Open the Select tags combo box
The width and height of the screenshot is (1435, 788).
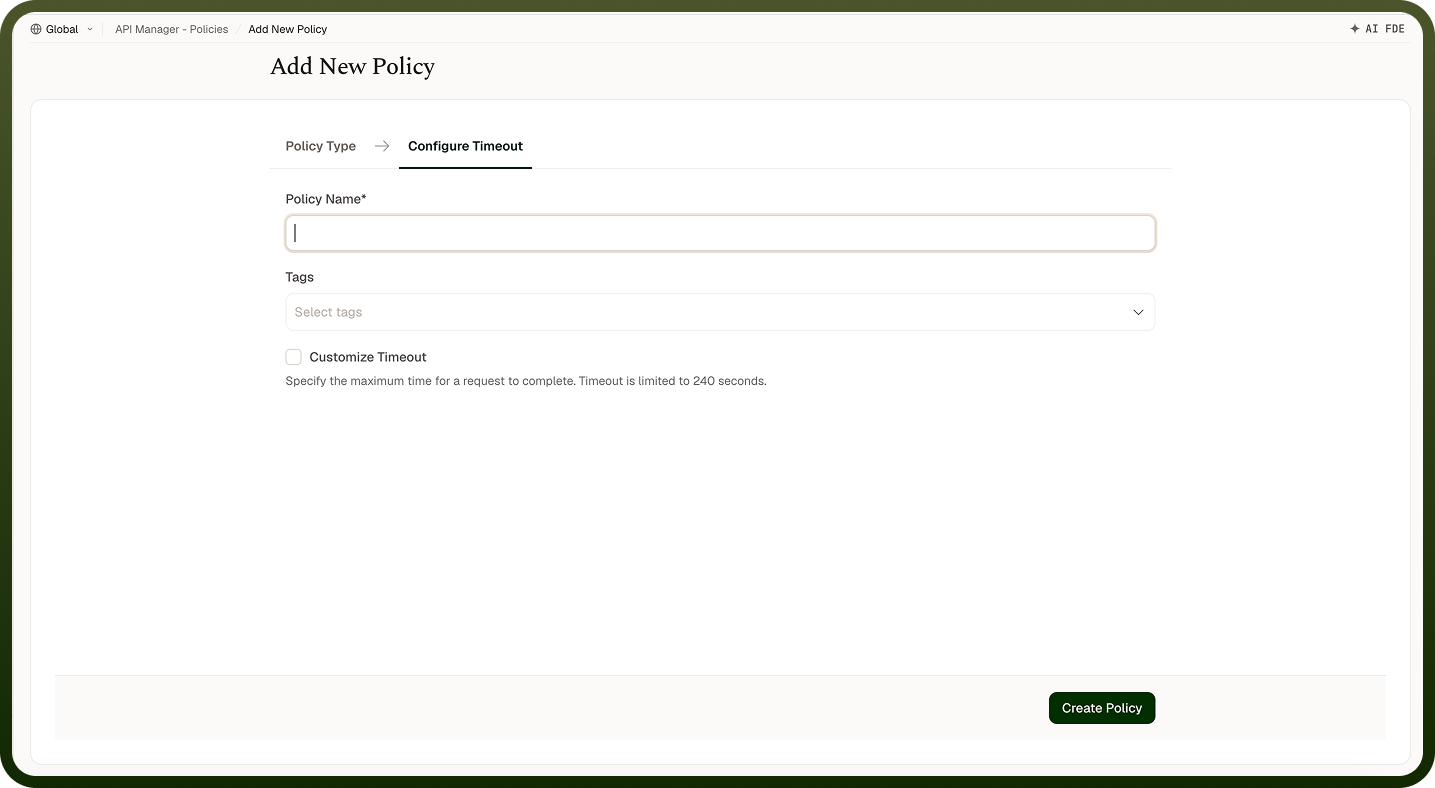[x=720, y=312]
